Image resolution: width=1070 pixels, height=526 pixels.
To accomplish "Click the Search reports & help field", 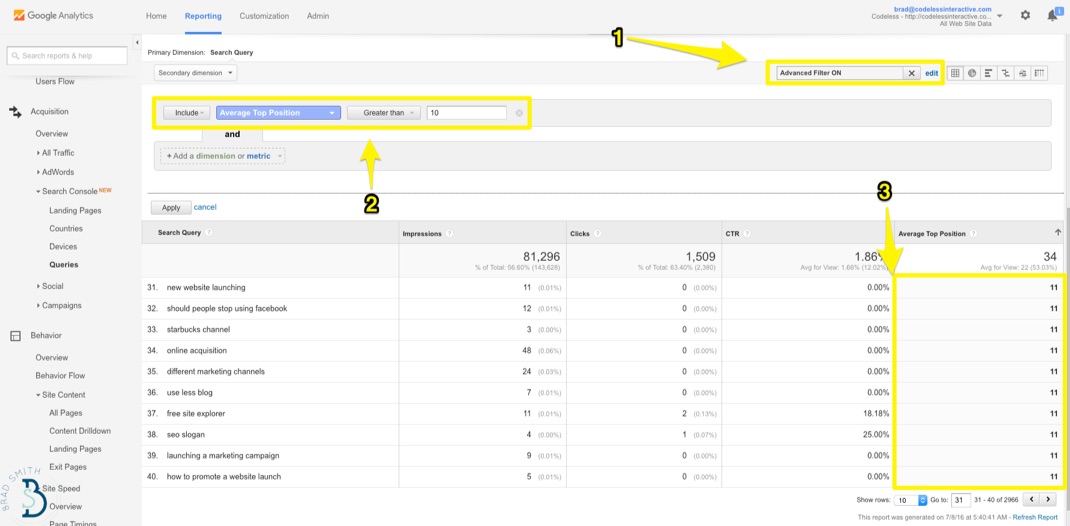I will pyautogui.click(x=67, y=56).
